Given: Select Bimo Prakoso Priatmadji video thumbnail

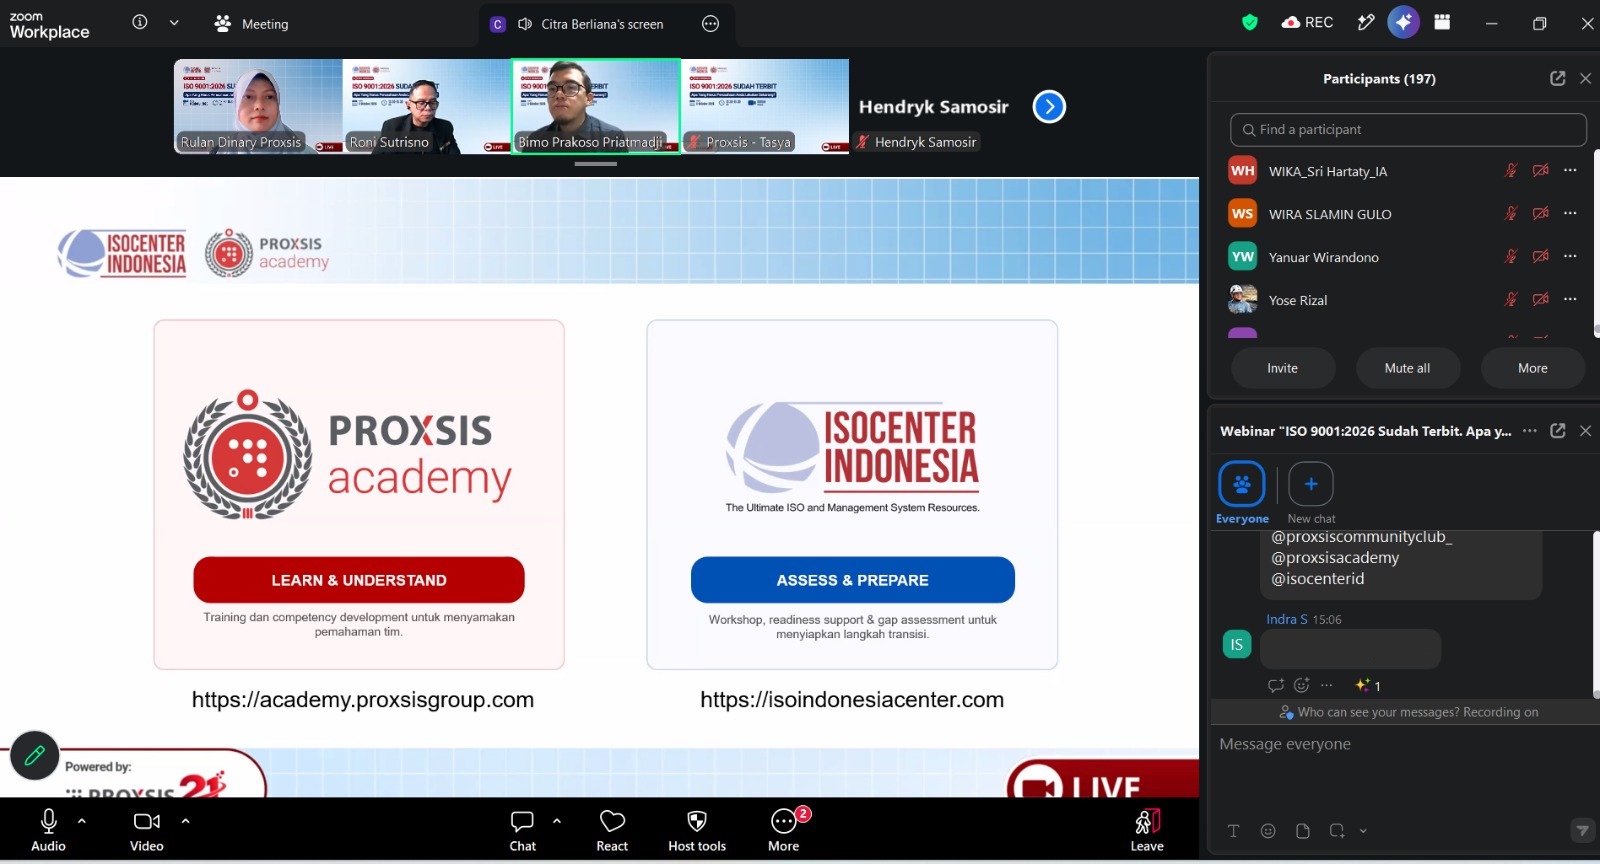Looking at the screenshot, I should 596,106.
